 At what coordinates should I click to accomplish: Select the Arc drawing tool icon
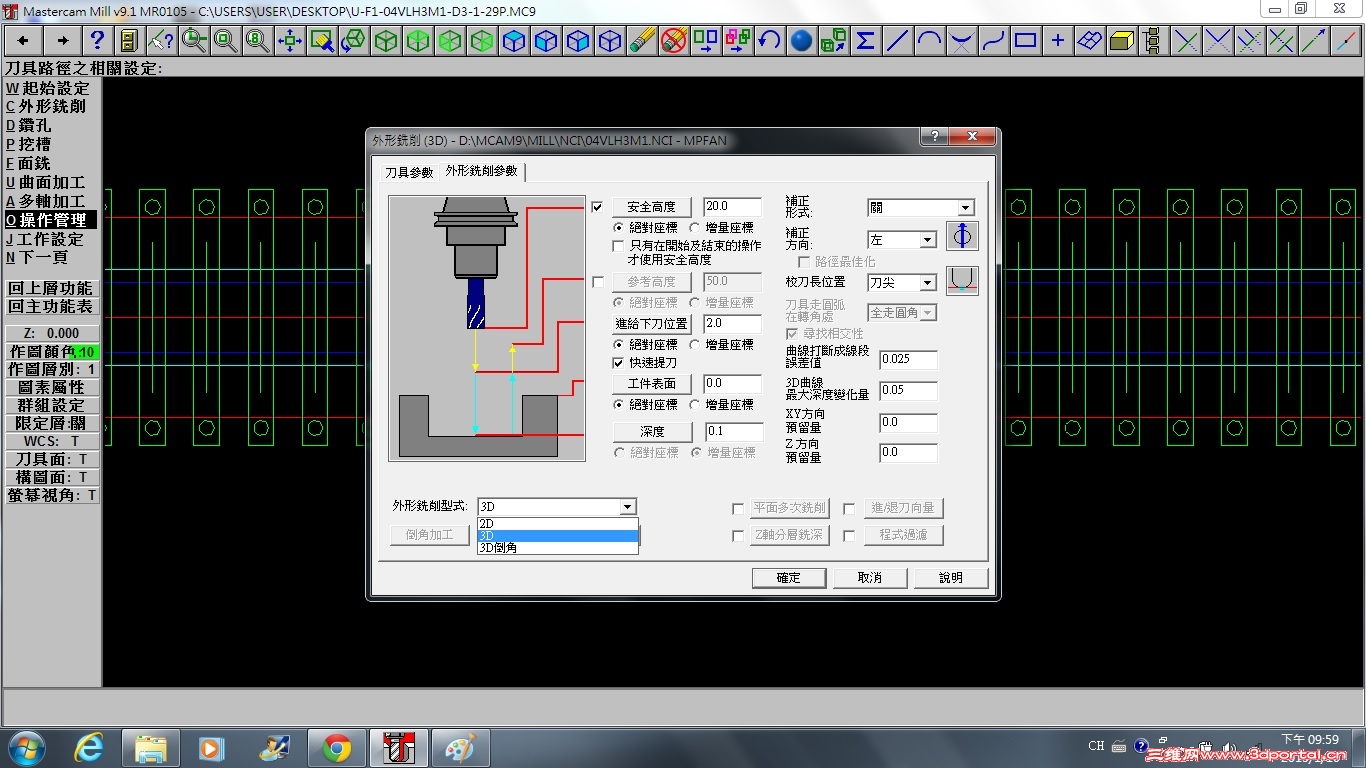tap(930, 41)
